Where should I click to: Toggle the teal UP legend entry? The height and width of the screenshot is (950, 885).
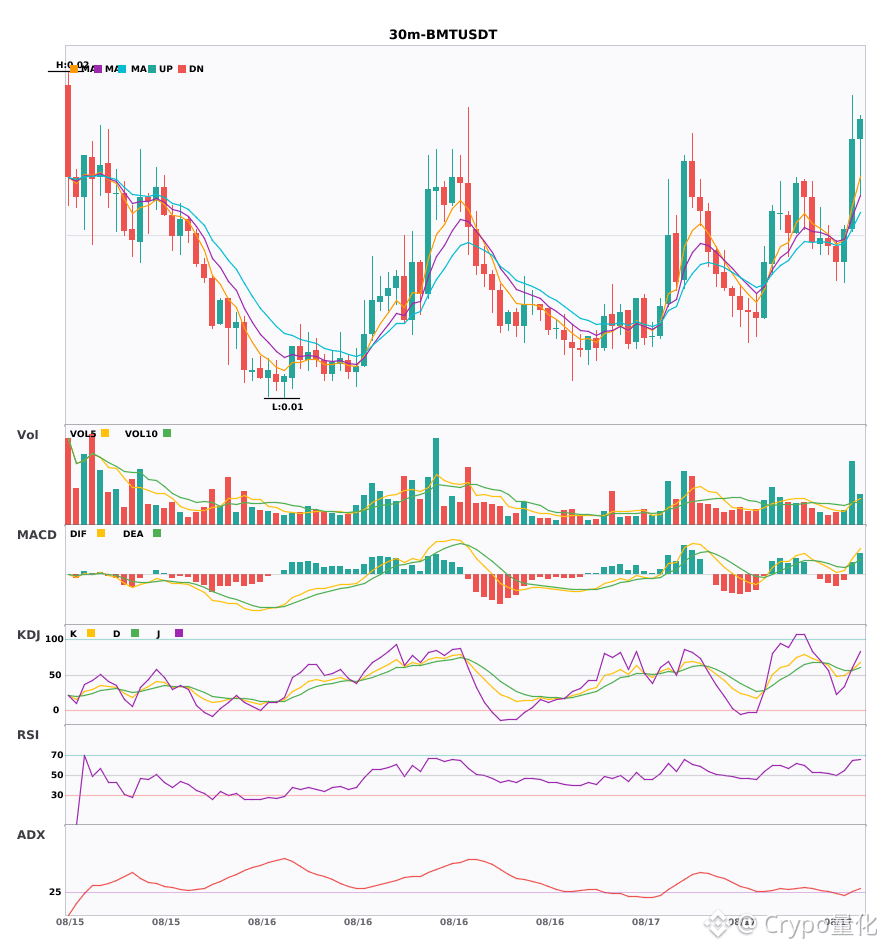click(x=161, y=69)
